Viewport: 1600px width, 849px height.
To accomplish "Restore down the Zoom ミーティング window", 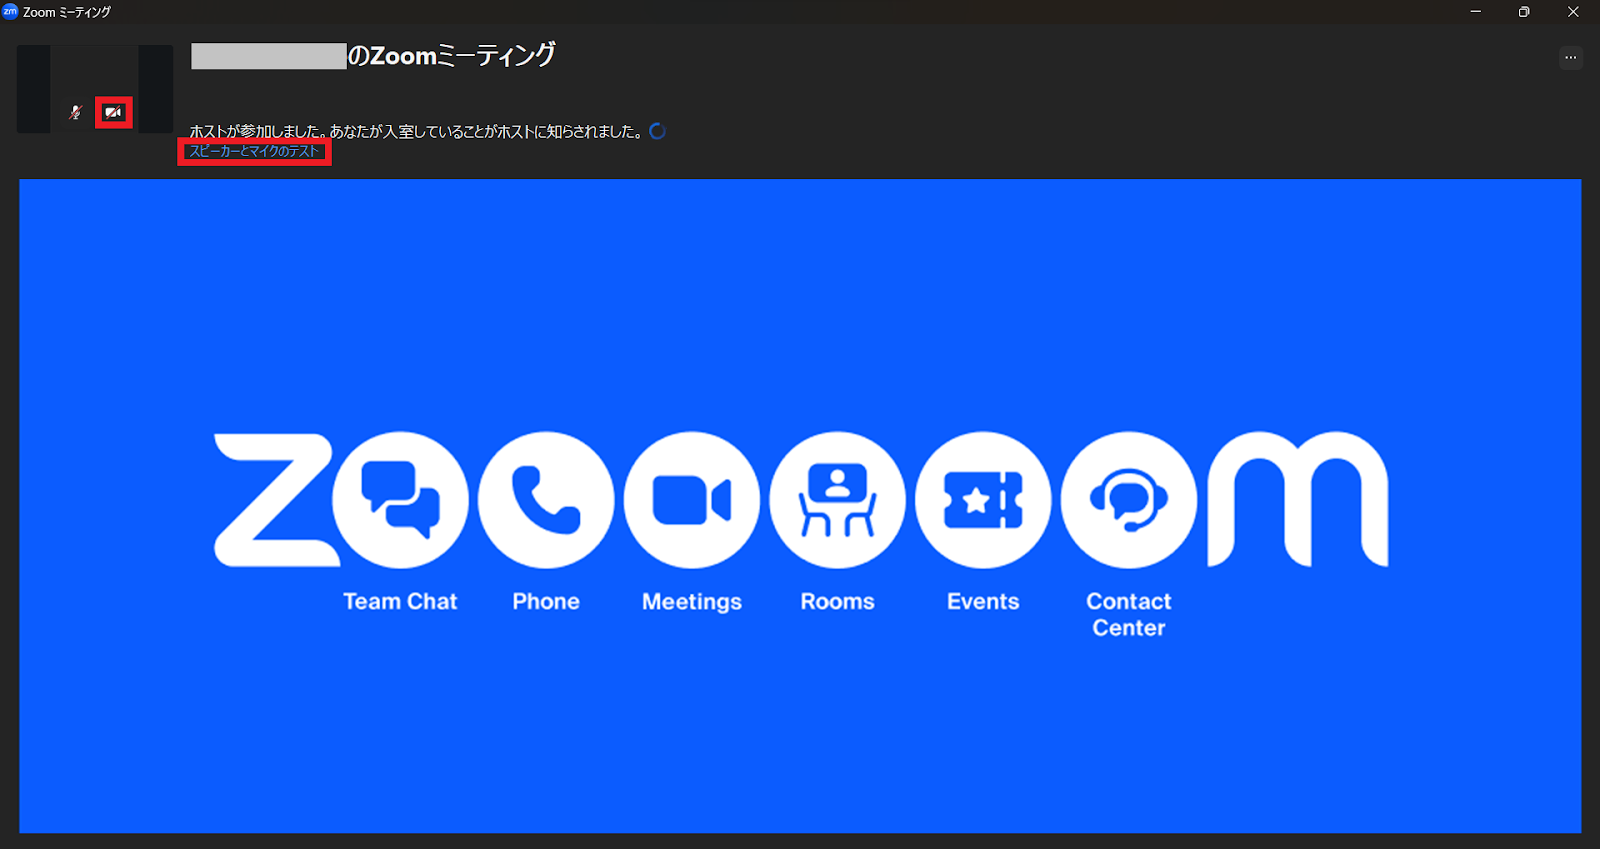I will [x=1524, y=12].
